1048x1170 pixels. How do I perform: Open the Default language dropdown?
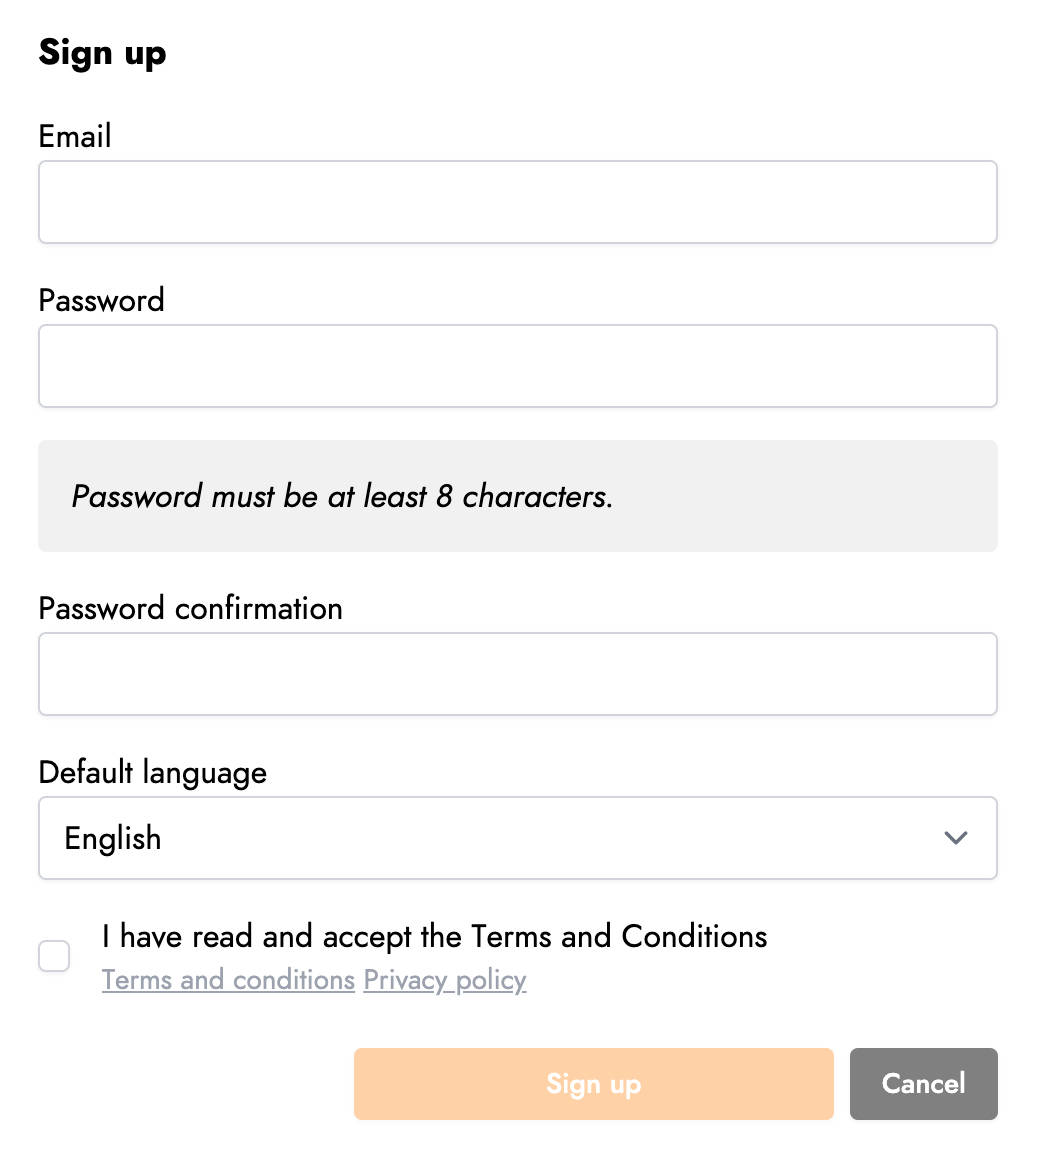coord(518,838)
